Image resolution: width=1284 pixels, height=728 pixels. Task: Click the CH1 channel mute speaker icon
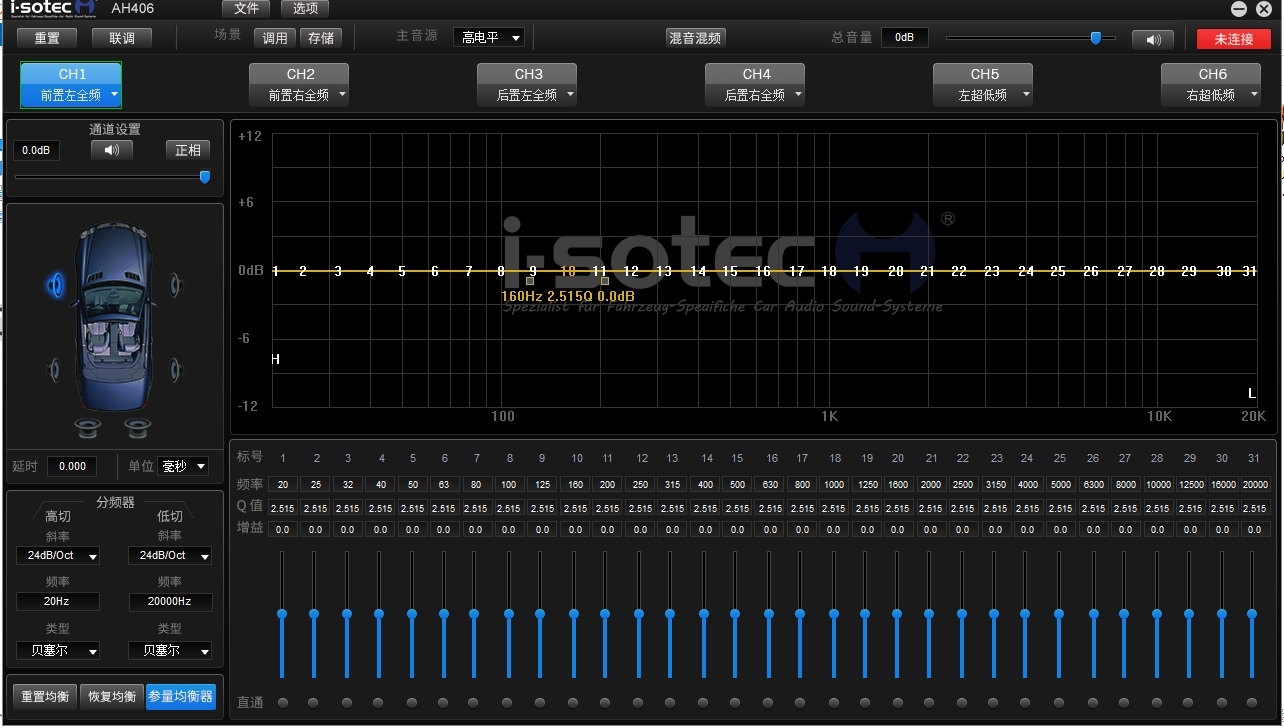(111, 150)
